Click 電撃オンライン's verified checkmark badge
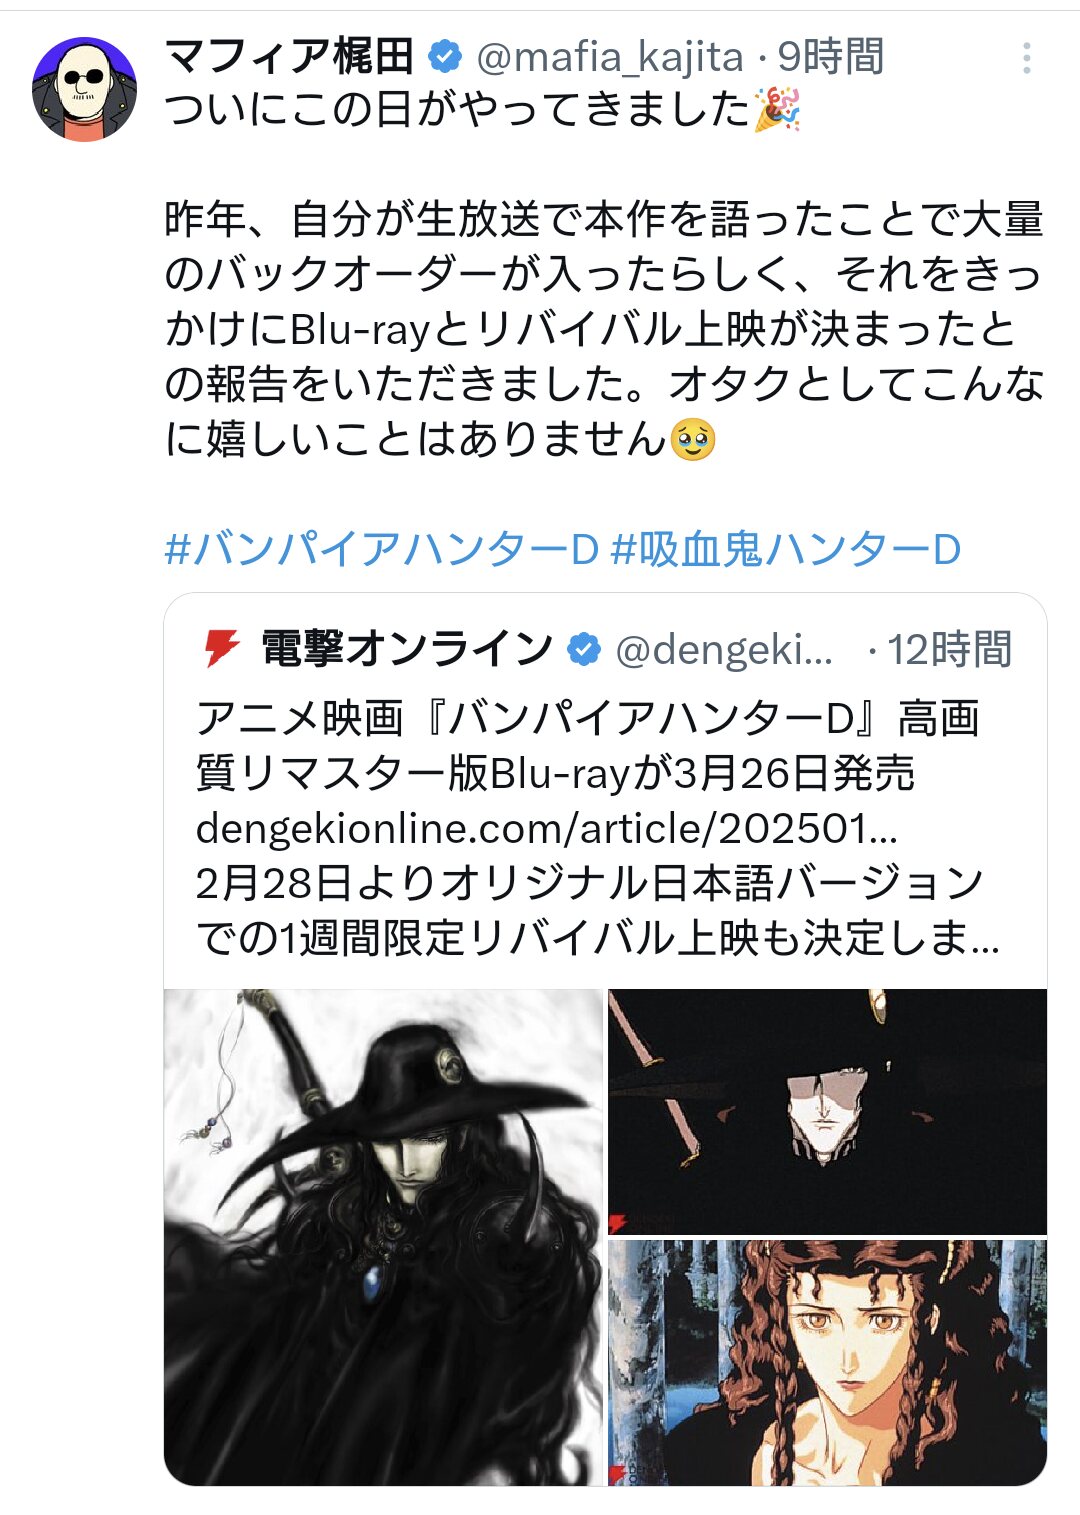 pos(584,649)
